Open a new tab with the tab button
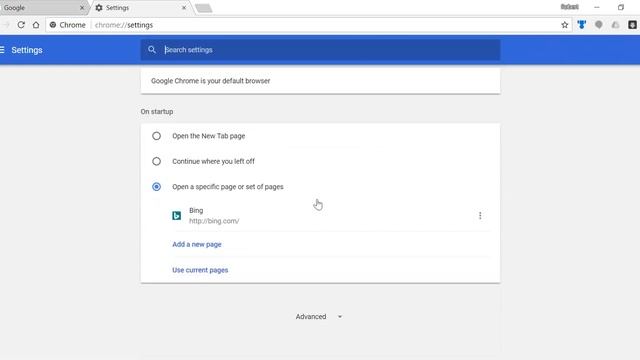The width and height of the screenshot is (640, 360). (x=203, y=8)
